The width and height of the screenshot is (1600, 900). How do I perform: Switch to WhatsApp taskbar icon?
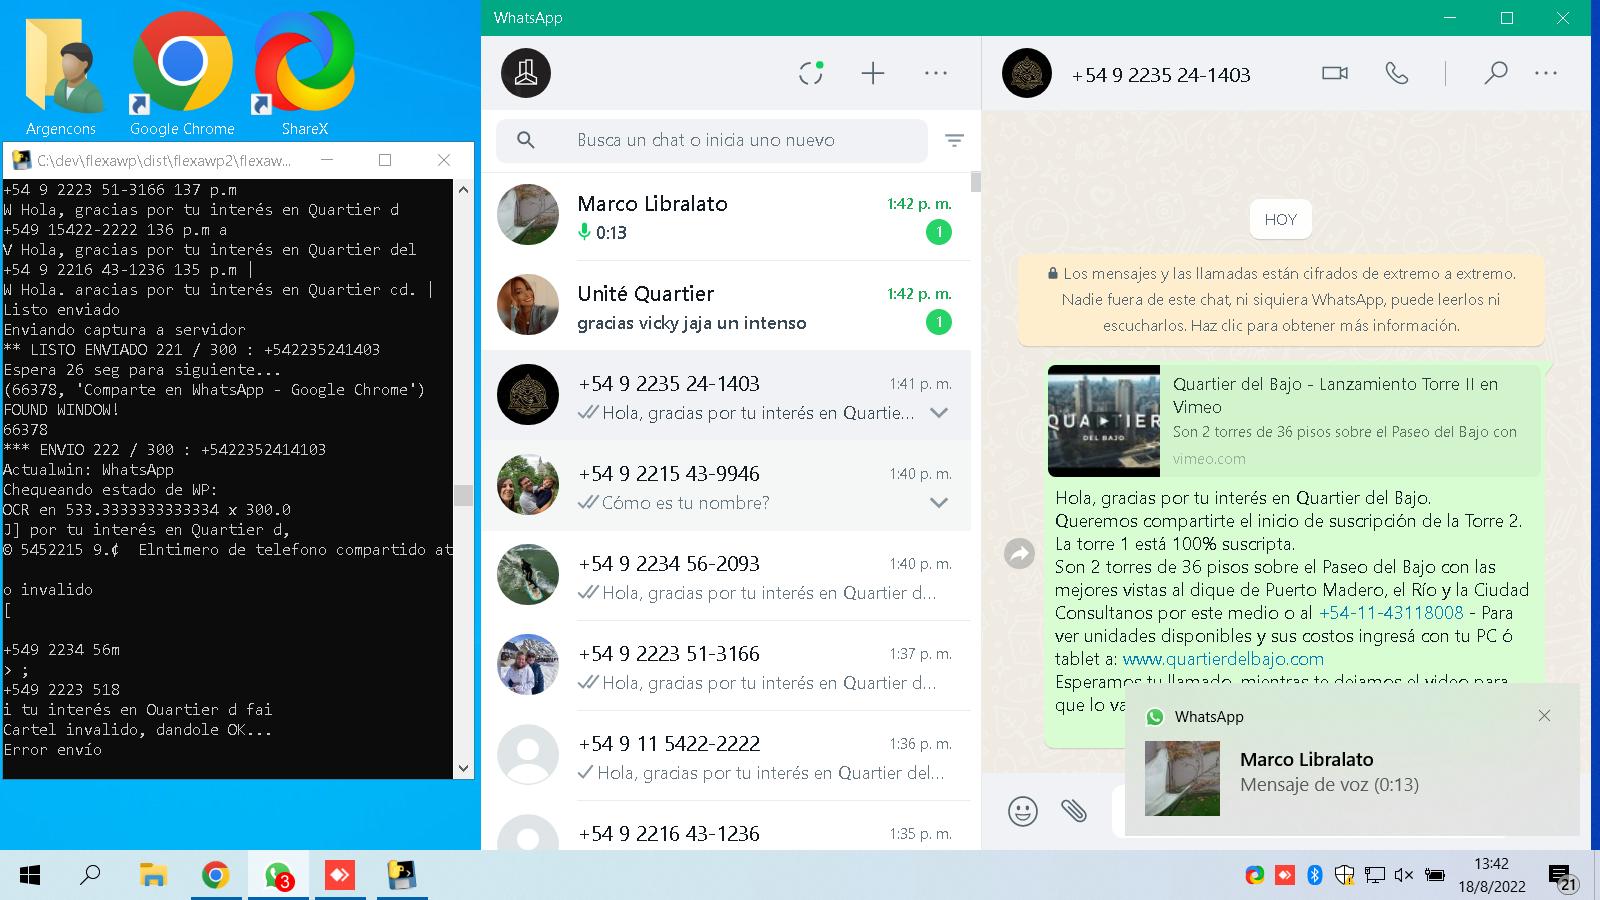[x=278, y=876]
